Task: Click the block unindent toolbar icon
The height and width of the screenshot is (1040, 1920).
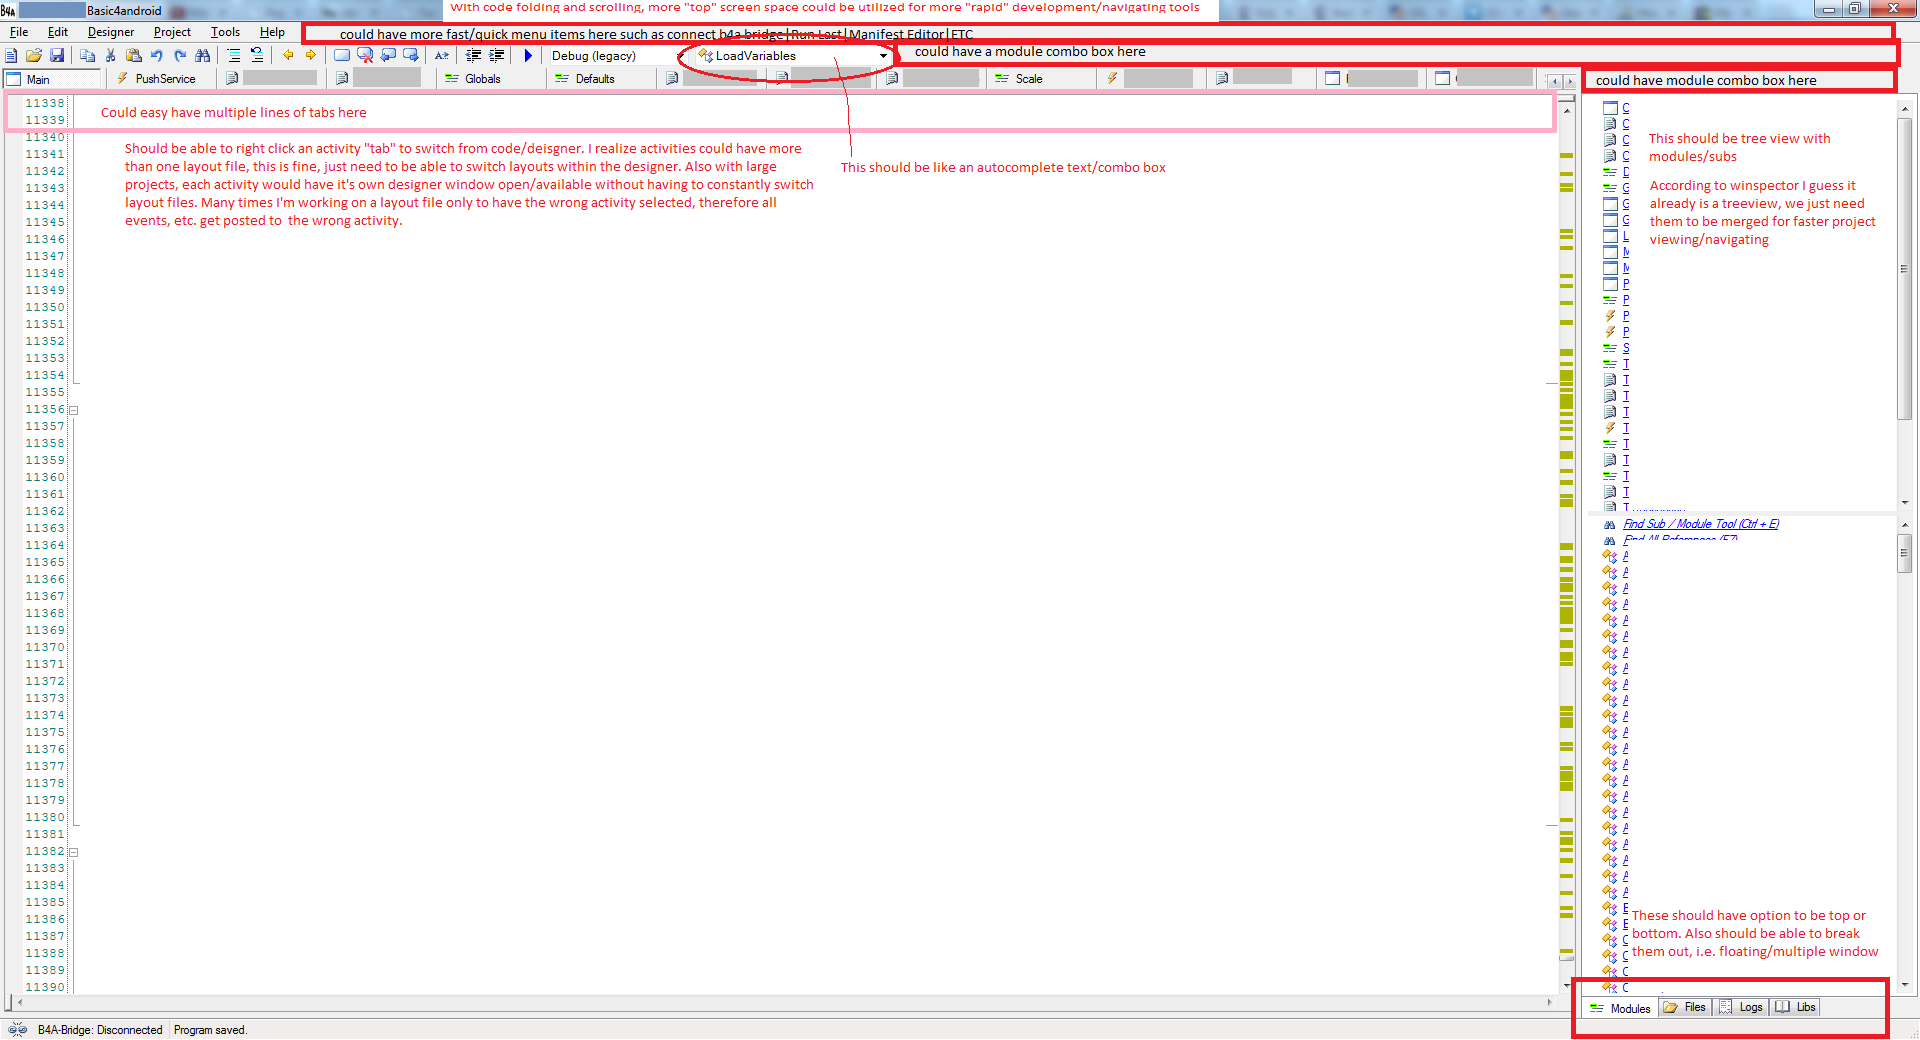Action: (x=257, y=56)
